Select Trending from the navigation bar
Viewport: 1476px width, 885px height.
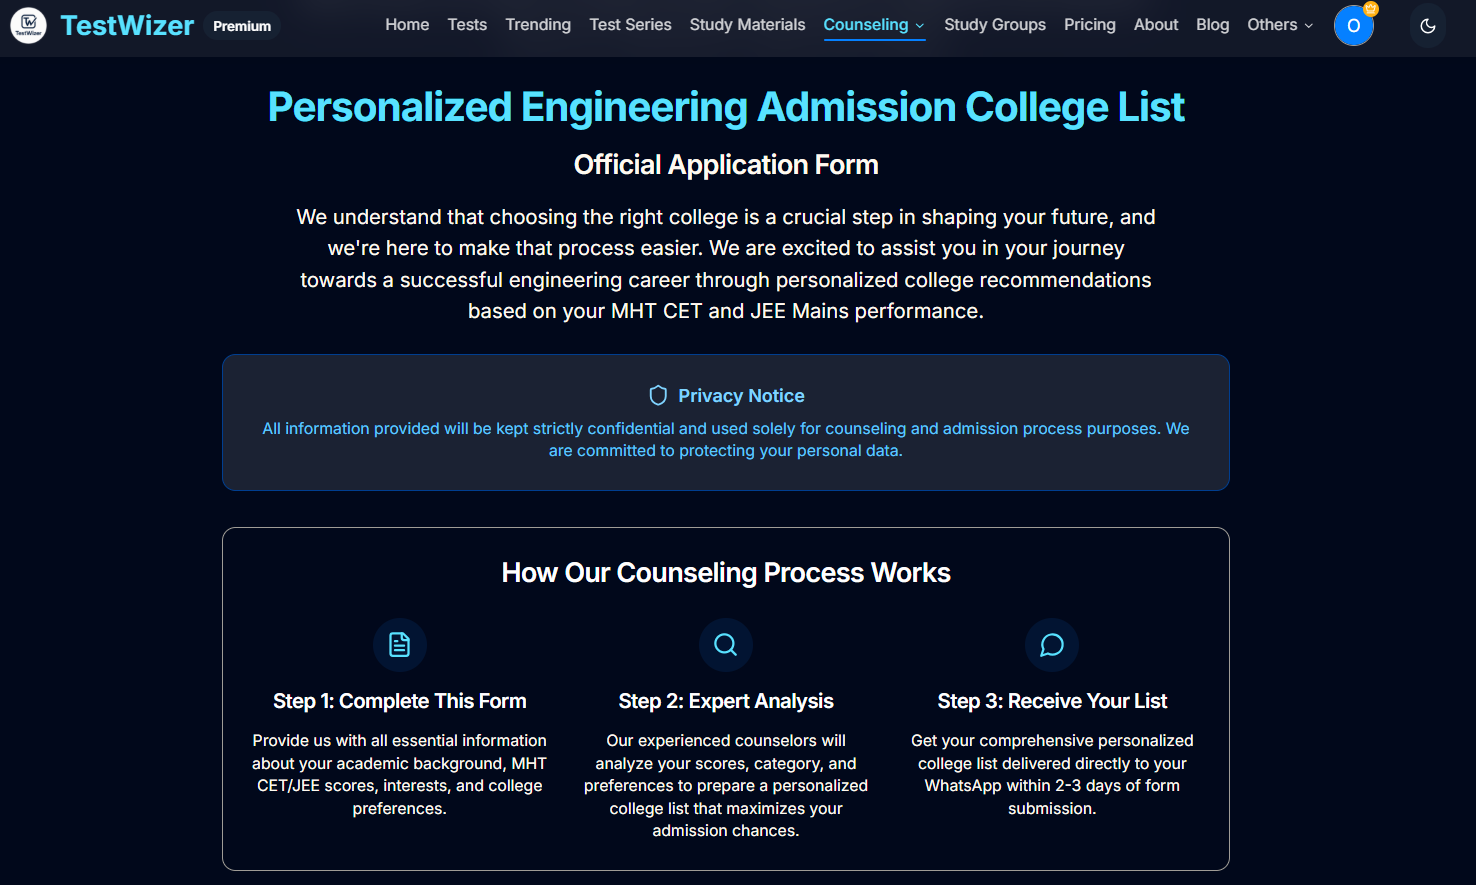(x=538, y=24)
